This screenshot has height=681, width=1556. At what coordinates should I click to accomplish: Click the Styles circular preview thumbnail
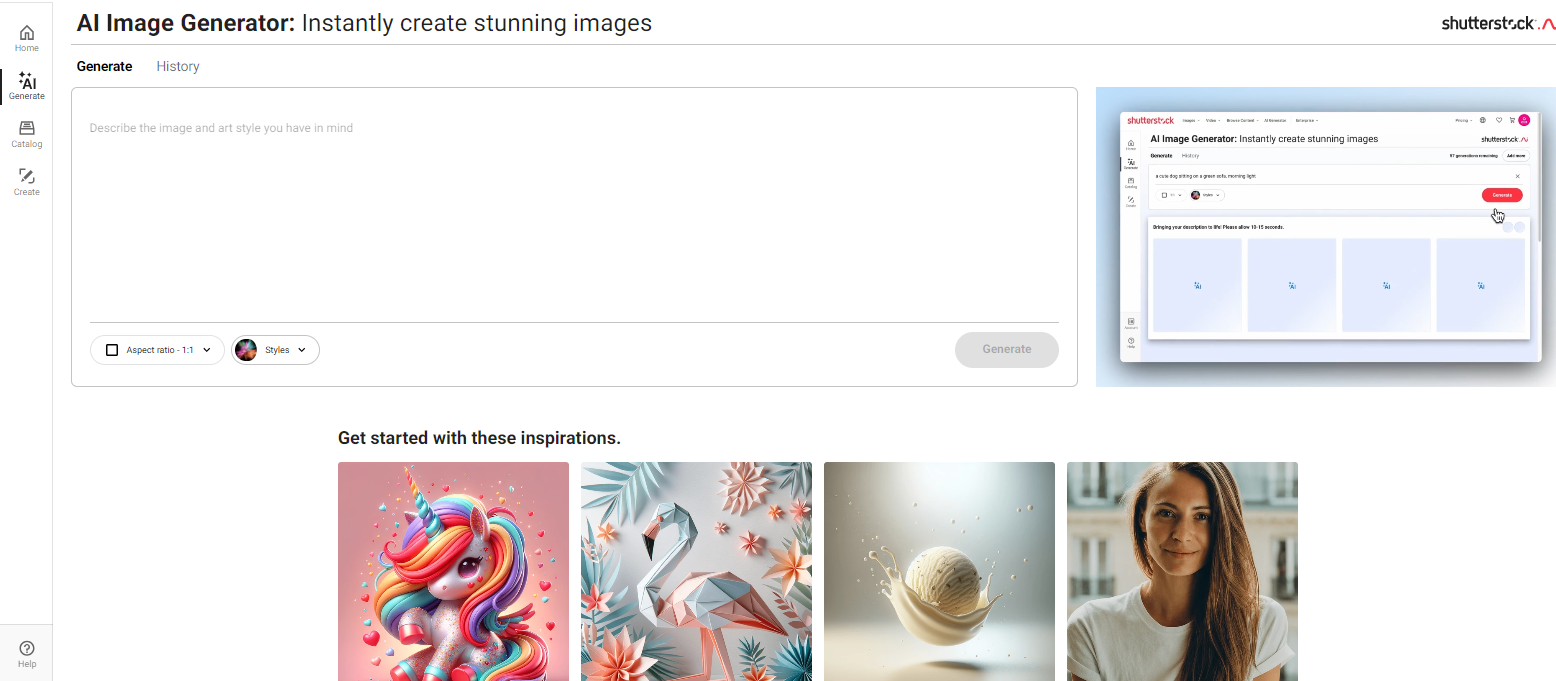tap(247, 349)
